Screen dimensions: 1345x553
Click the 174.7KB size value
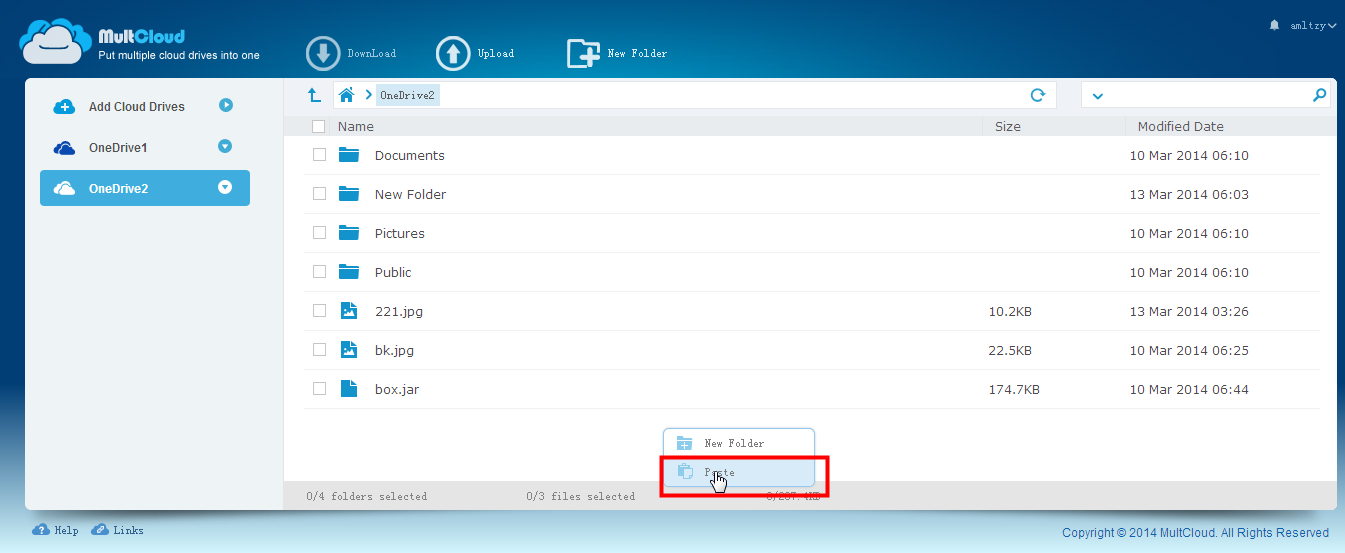pos(1014,389)
